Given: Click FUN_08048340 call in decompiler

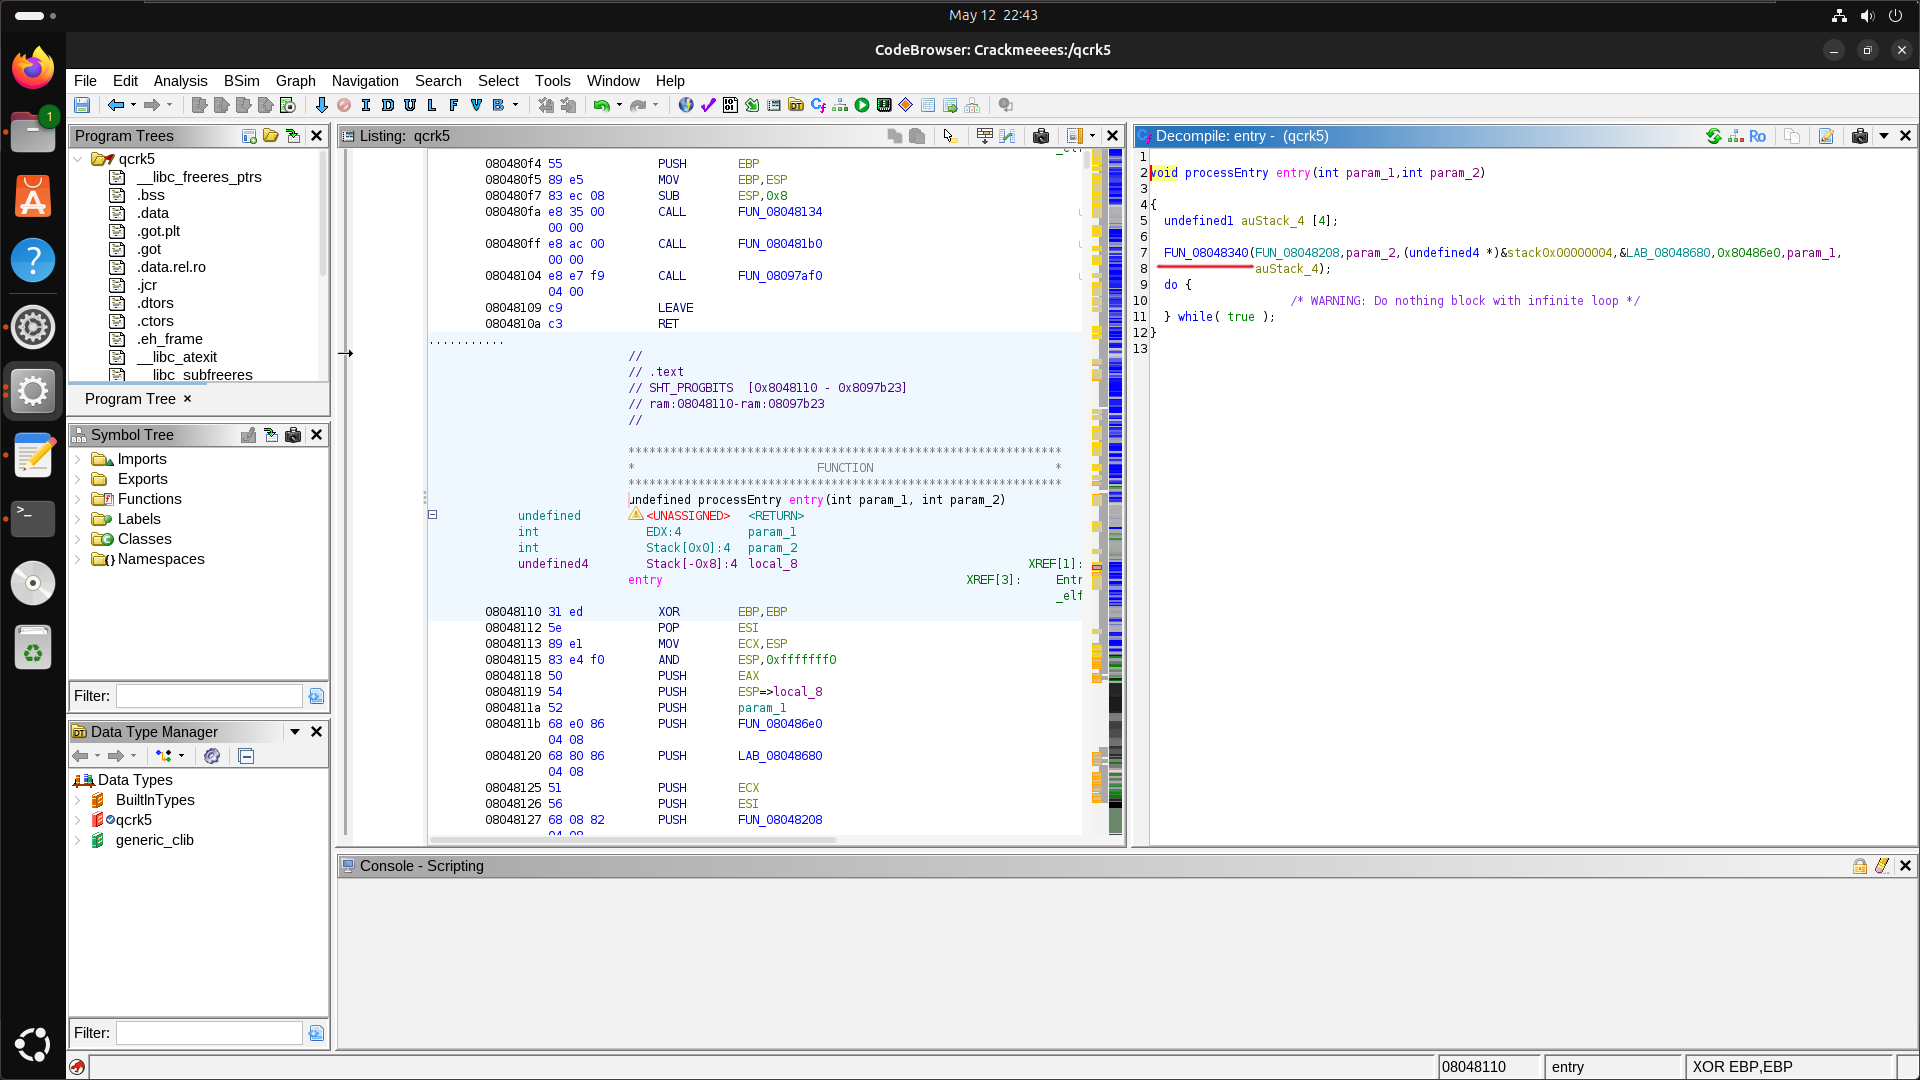Looking at the screenshot, I should tap(1205, 253).
